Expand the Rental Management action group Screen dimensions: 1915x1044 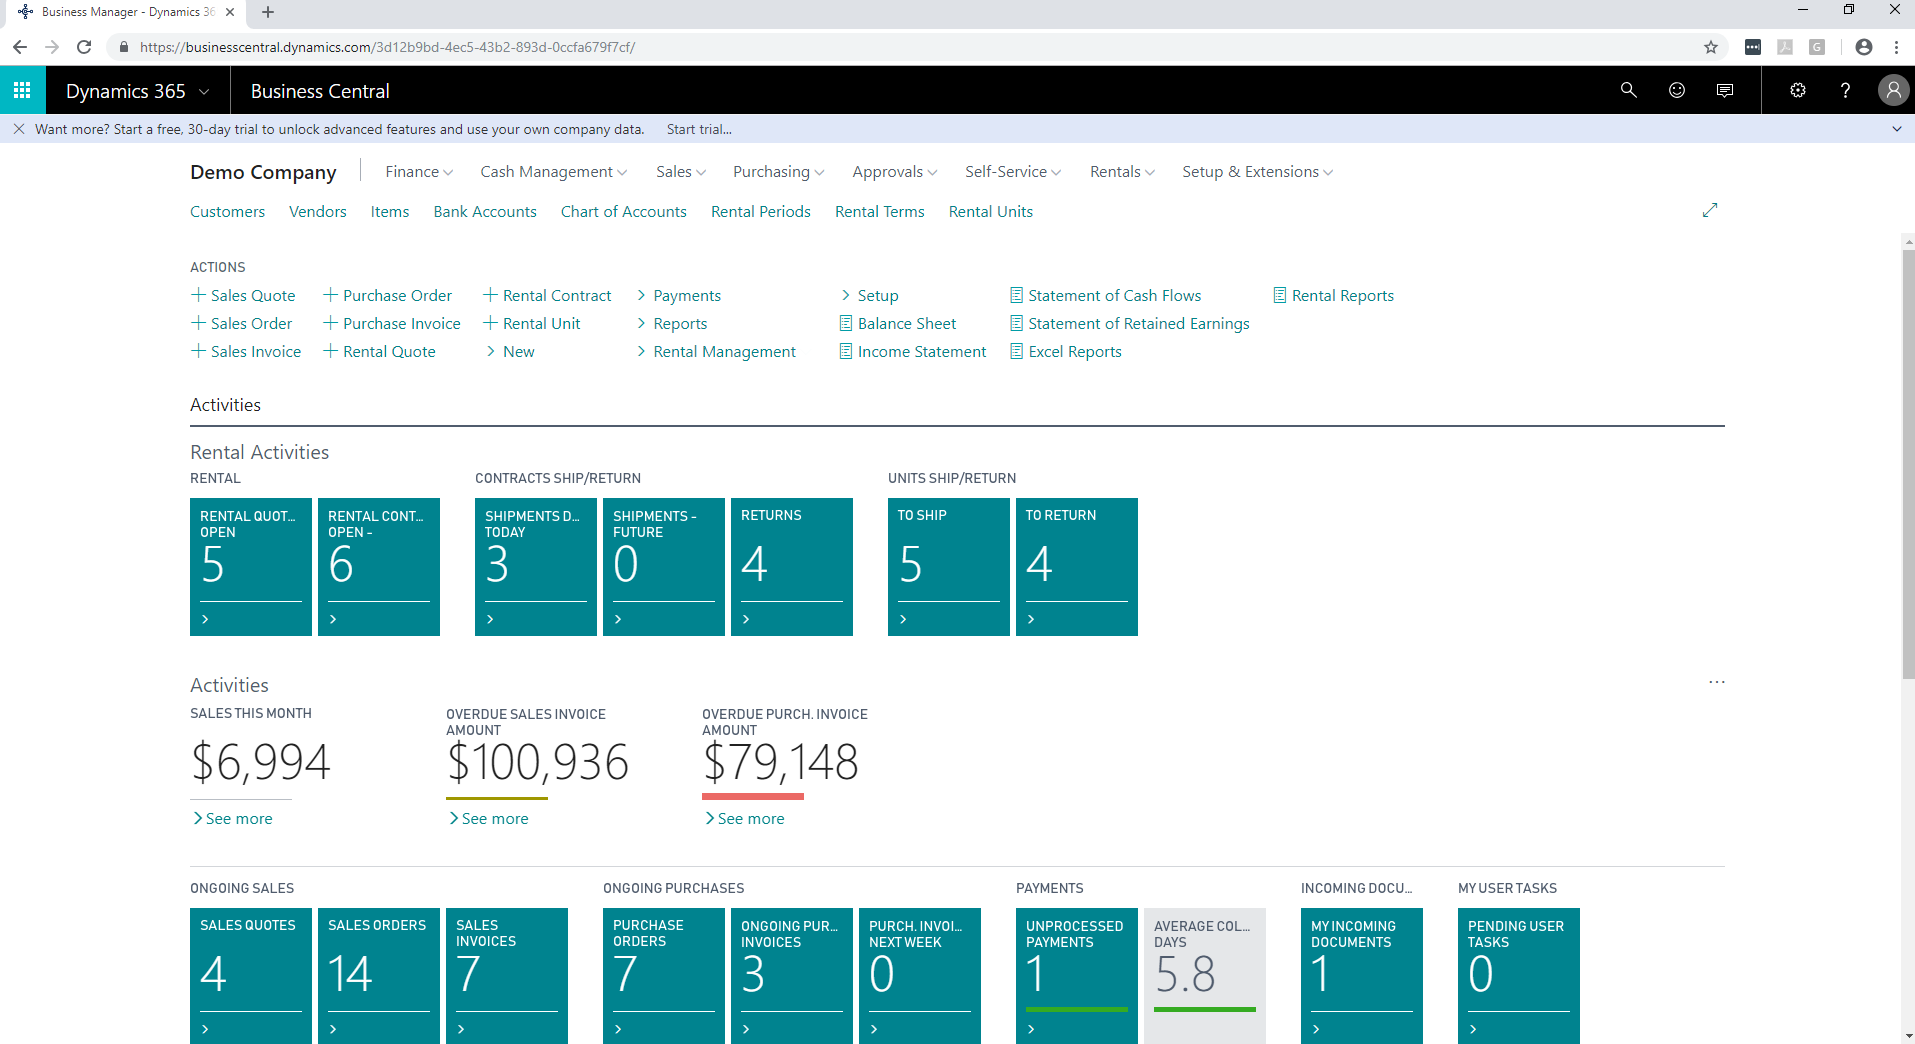(x=716, y=351)
